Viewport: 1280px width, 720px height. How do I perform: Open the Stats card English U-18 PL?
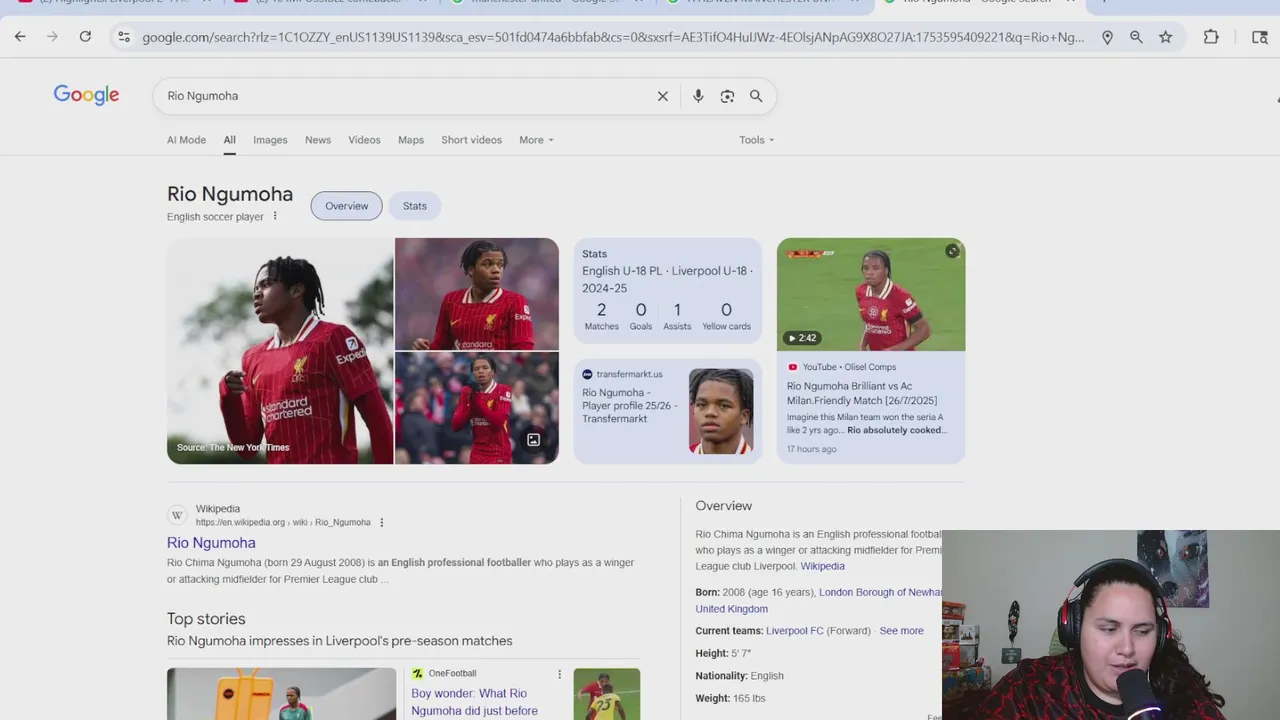pyautogui.click(x=667, y=290)
